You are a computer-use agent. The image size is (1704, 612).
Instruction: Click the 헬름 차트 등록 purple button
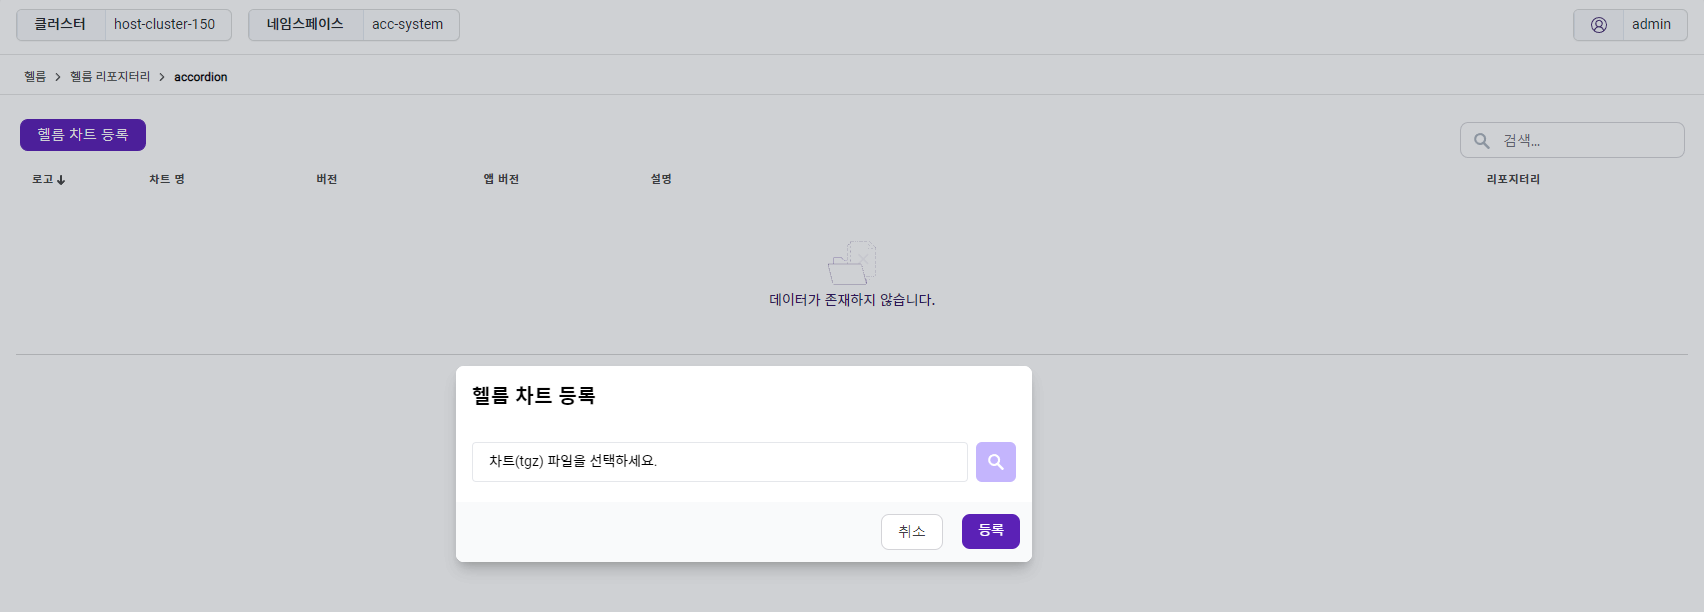click(x=83, y=135)
